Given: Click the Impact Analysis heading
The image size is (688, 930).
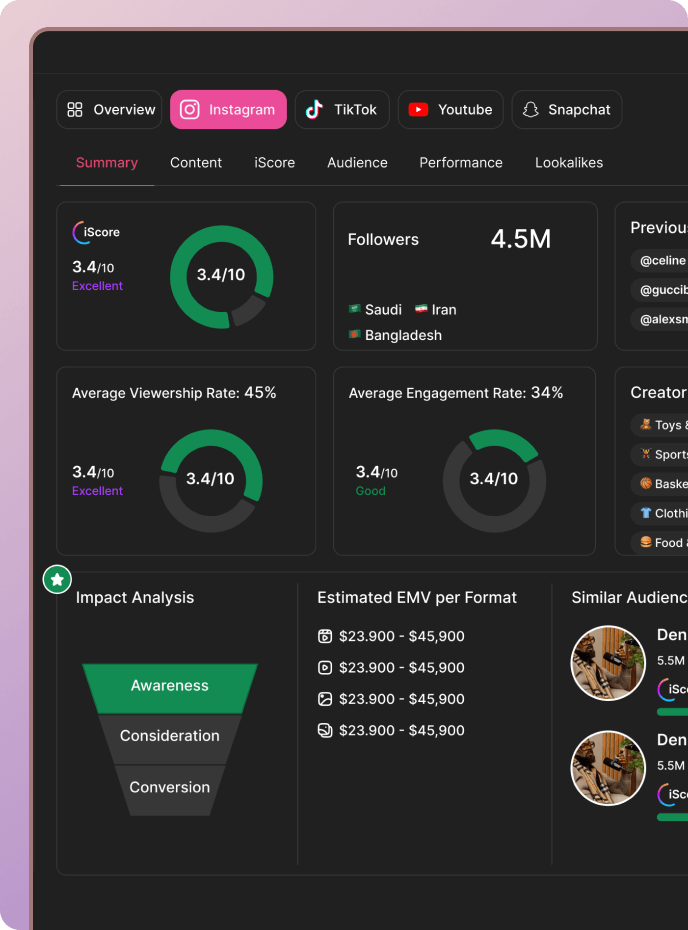Looking at the screenshot, I should pos(135,597).
